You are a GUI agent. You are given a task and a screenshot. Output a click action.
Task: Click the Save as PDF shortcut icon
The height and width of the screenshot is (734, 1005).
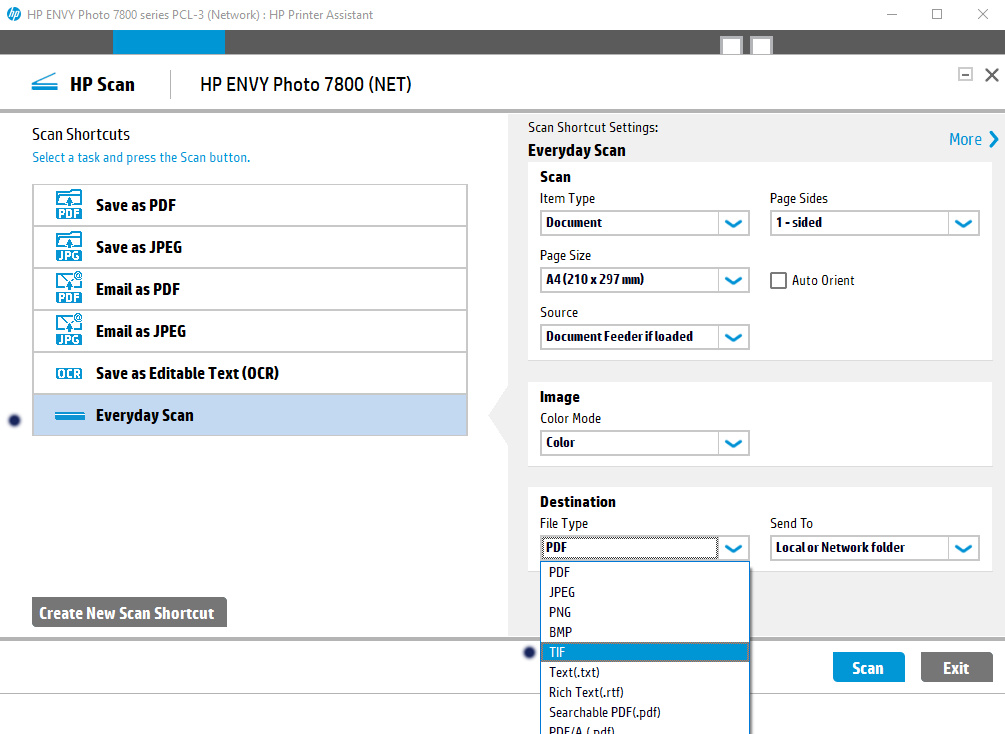68,205
